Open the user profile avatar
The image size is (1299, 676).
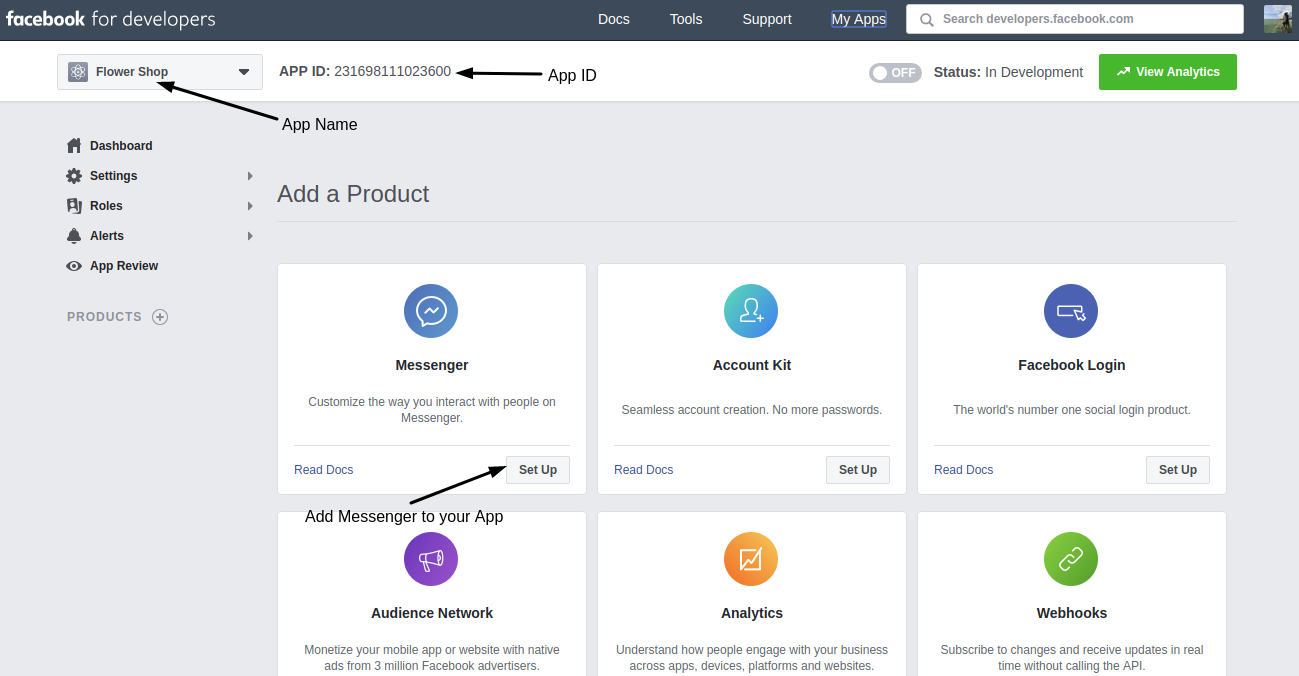(1278, 19)
